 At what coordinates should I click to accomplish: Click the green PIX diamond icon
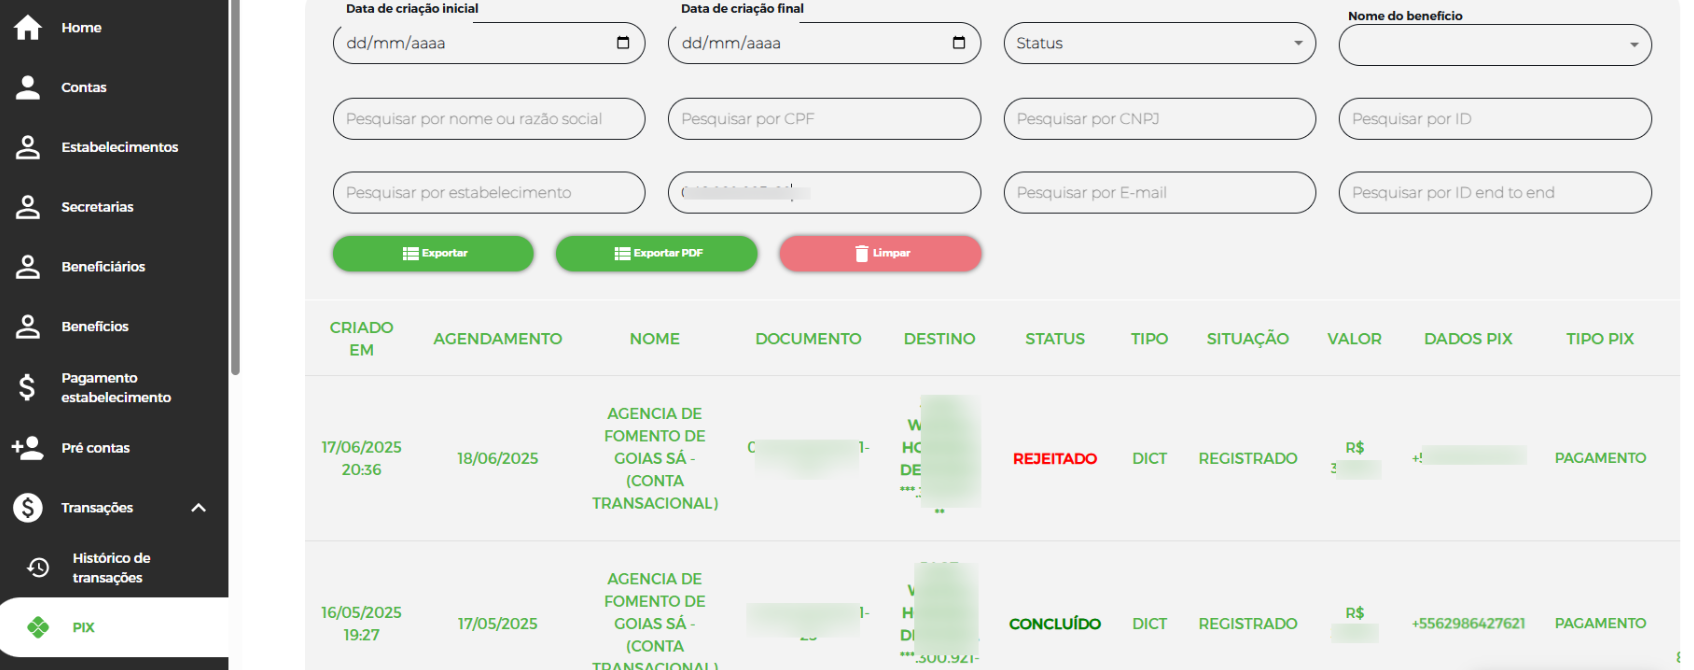point(38,627)
